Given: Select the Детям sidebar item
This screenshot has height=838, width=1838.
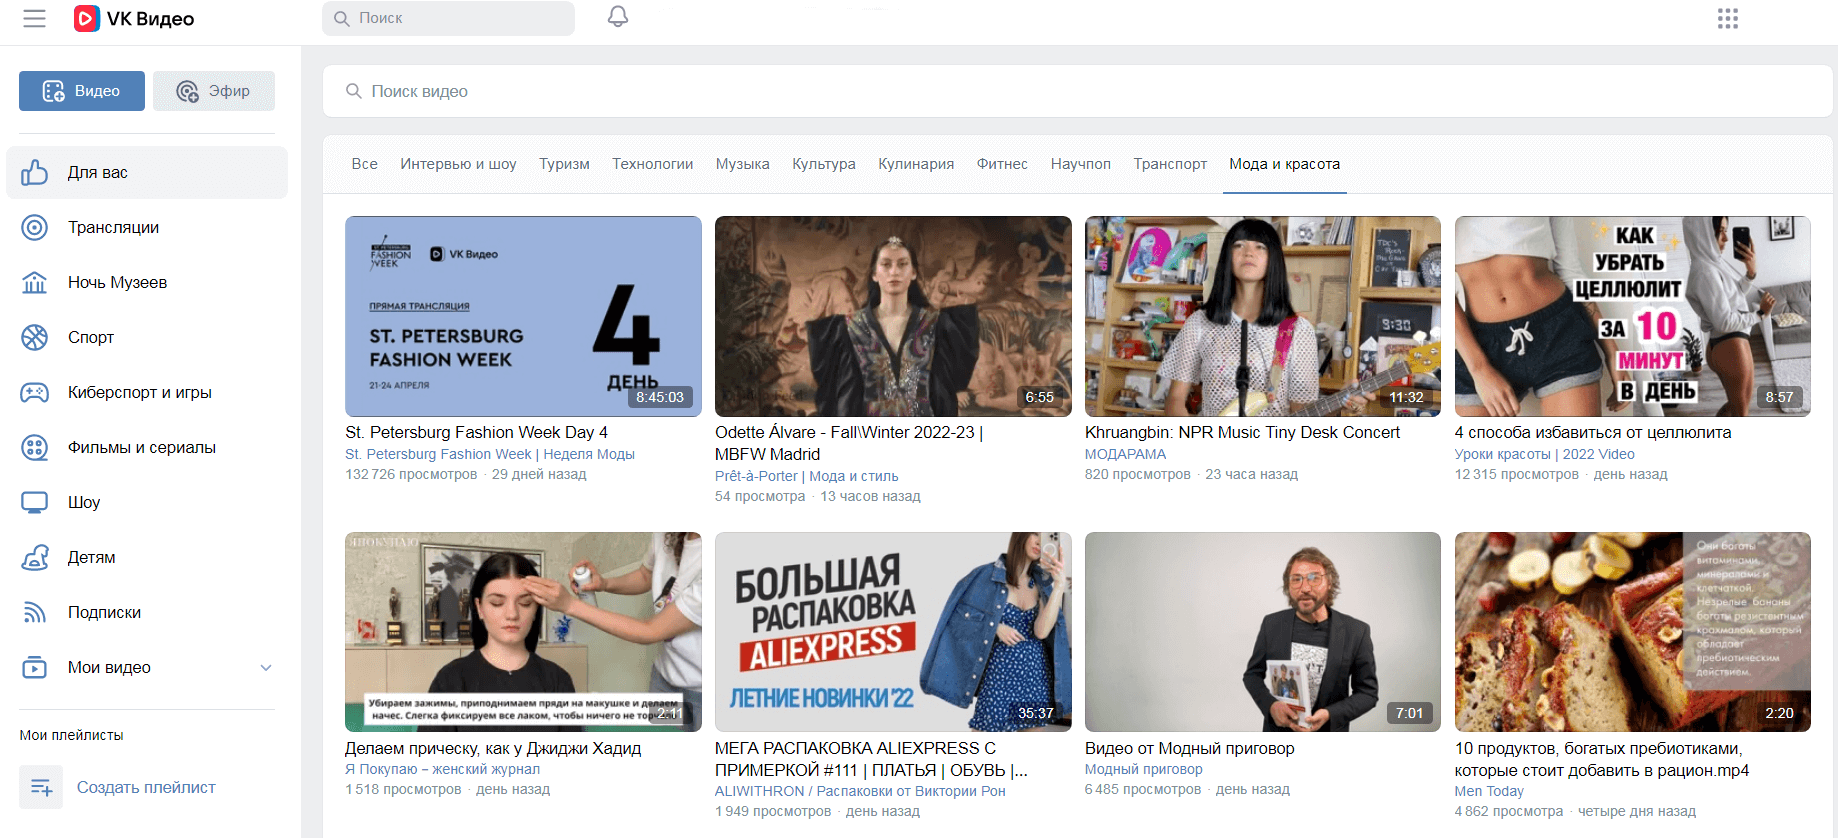Looking at the screenshot, I should click(x=91, y=558).
